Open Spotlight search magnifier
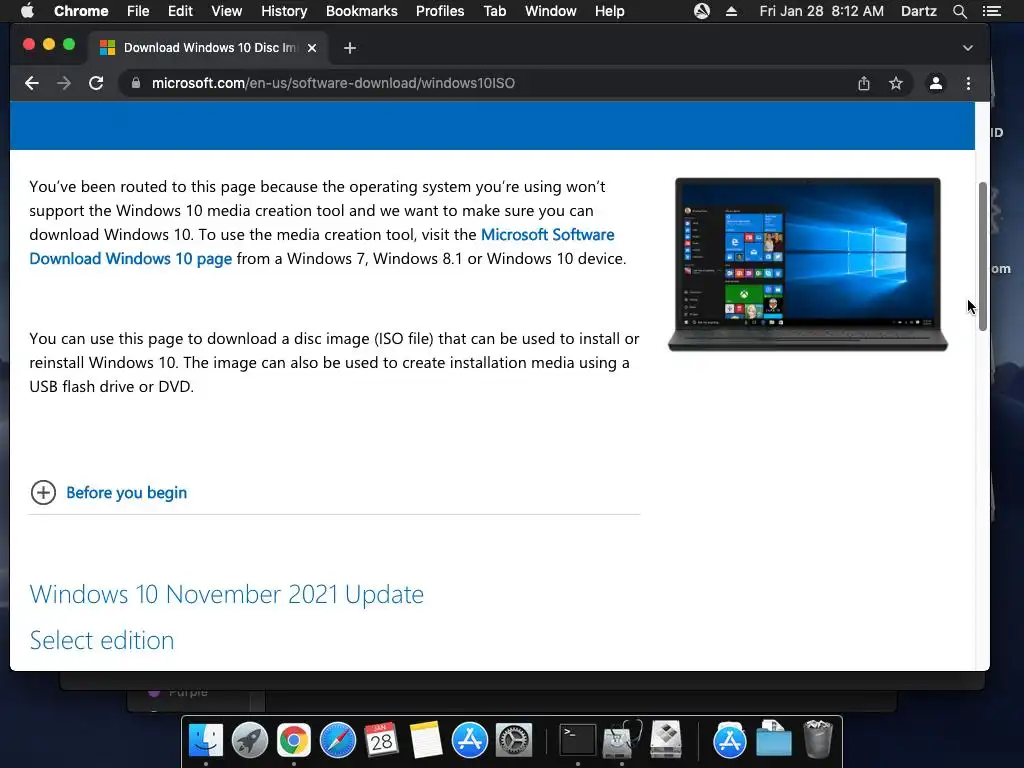The image size is (1024, 768). click(959, 11)
